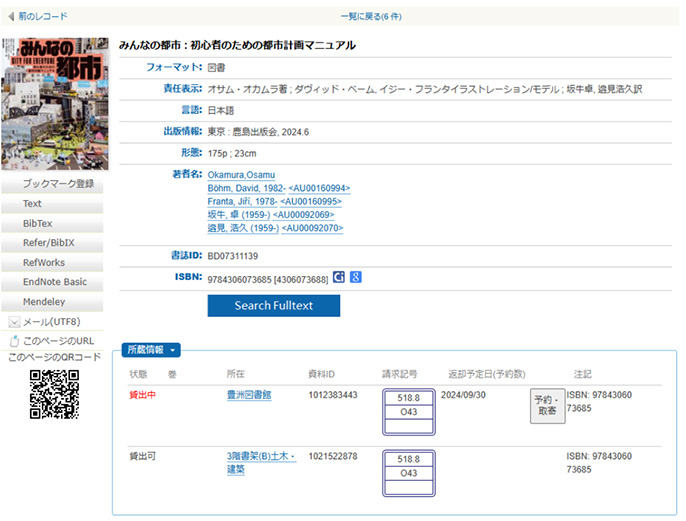Click physical description 175p ; 23cm

coord(232,154)
